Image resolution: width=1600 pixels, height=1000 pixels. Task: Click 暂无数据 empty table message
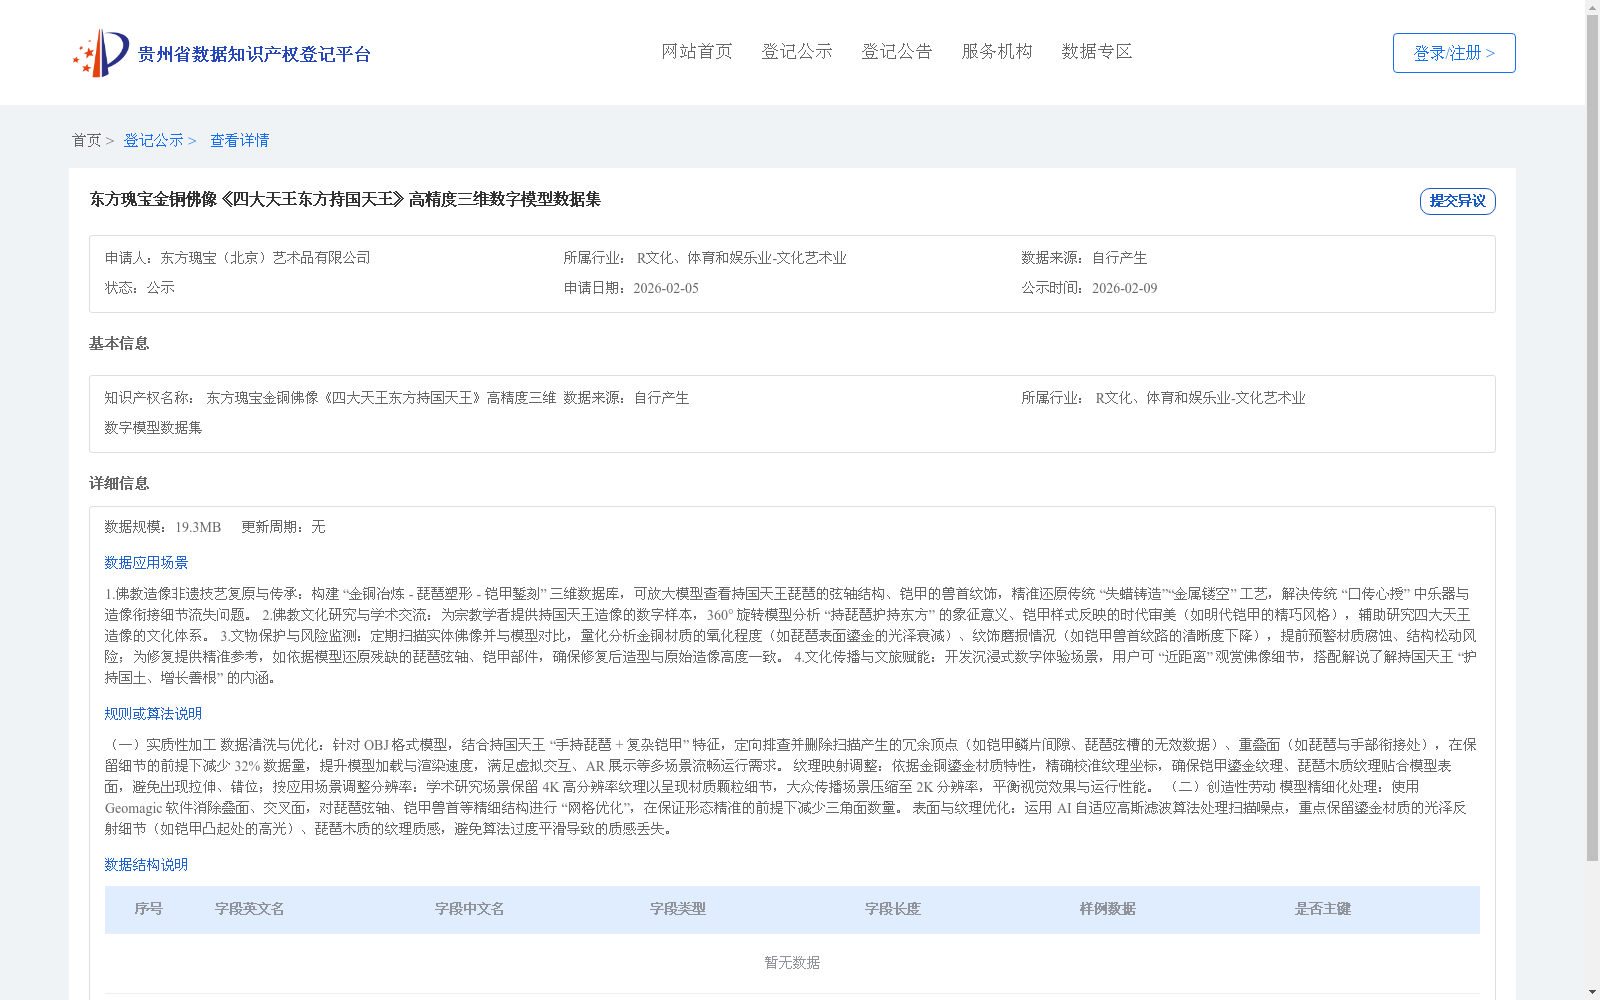click(x=792, y=963)
